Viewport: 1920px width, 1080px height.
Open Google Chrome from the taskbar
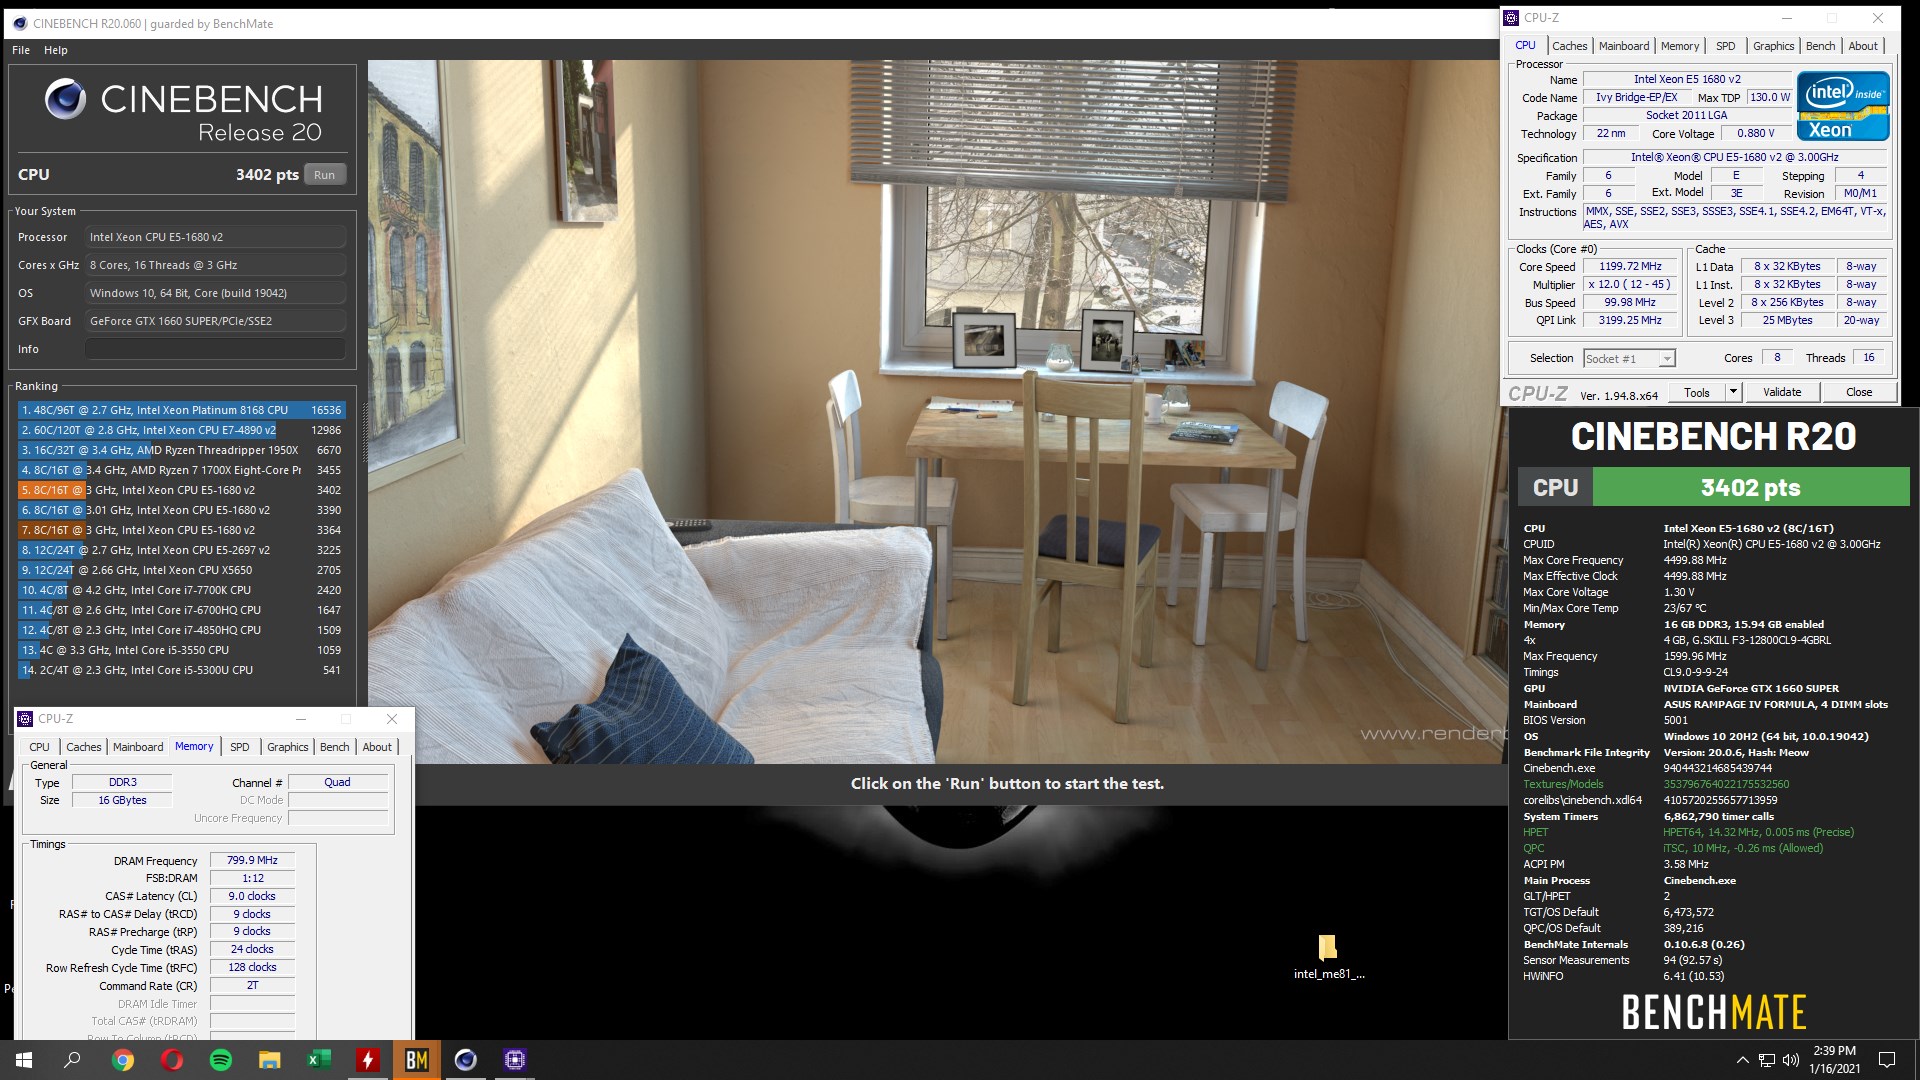point(123,1060)
